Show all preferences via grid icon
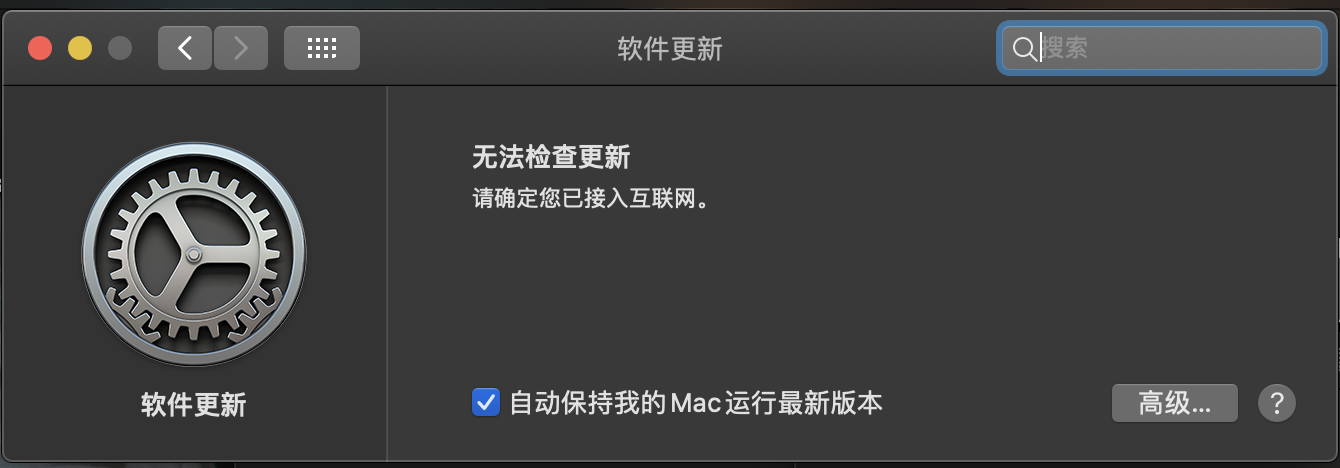 [x=322, y=48]
